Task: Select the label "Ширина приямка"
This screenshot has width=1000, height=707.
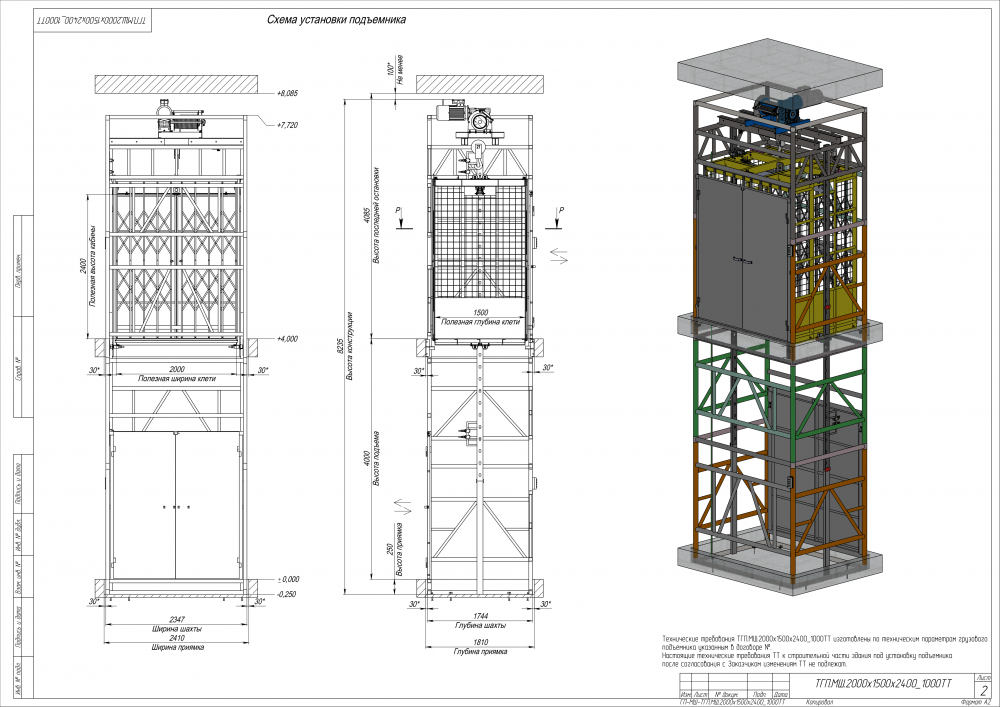Action: (x=177, y=647)
